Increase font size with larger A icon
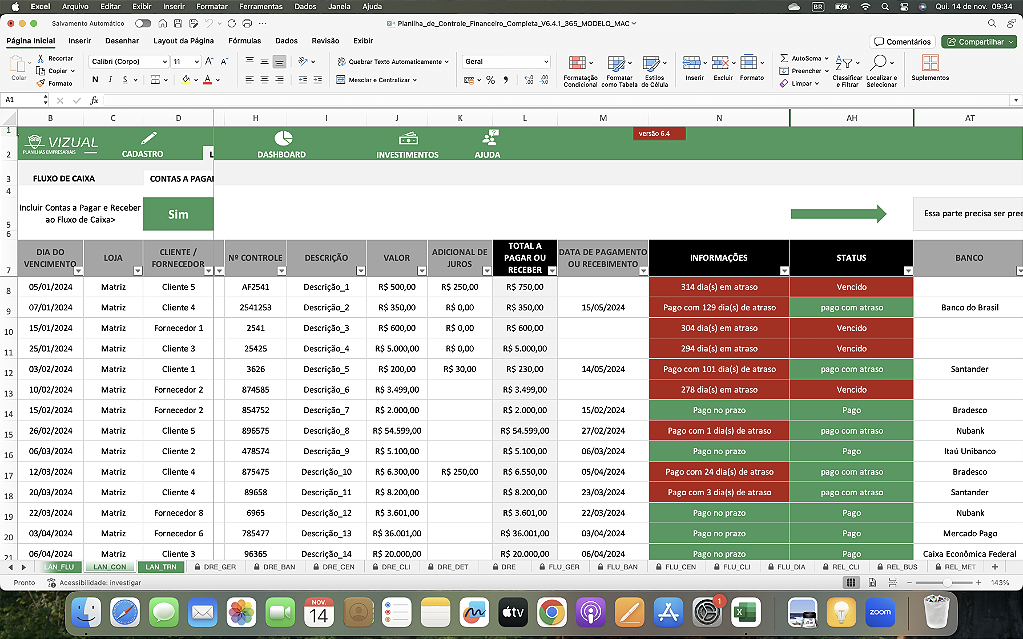 coord(209,61)
